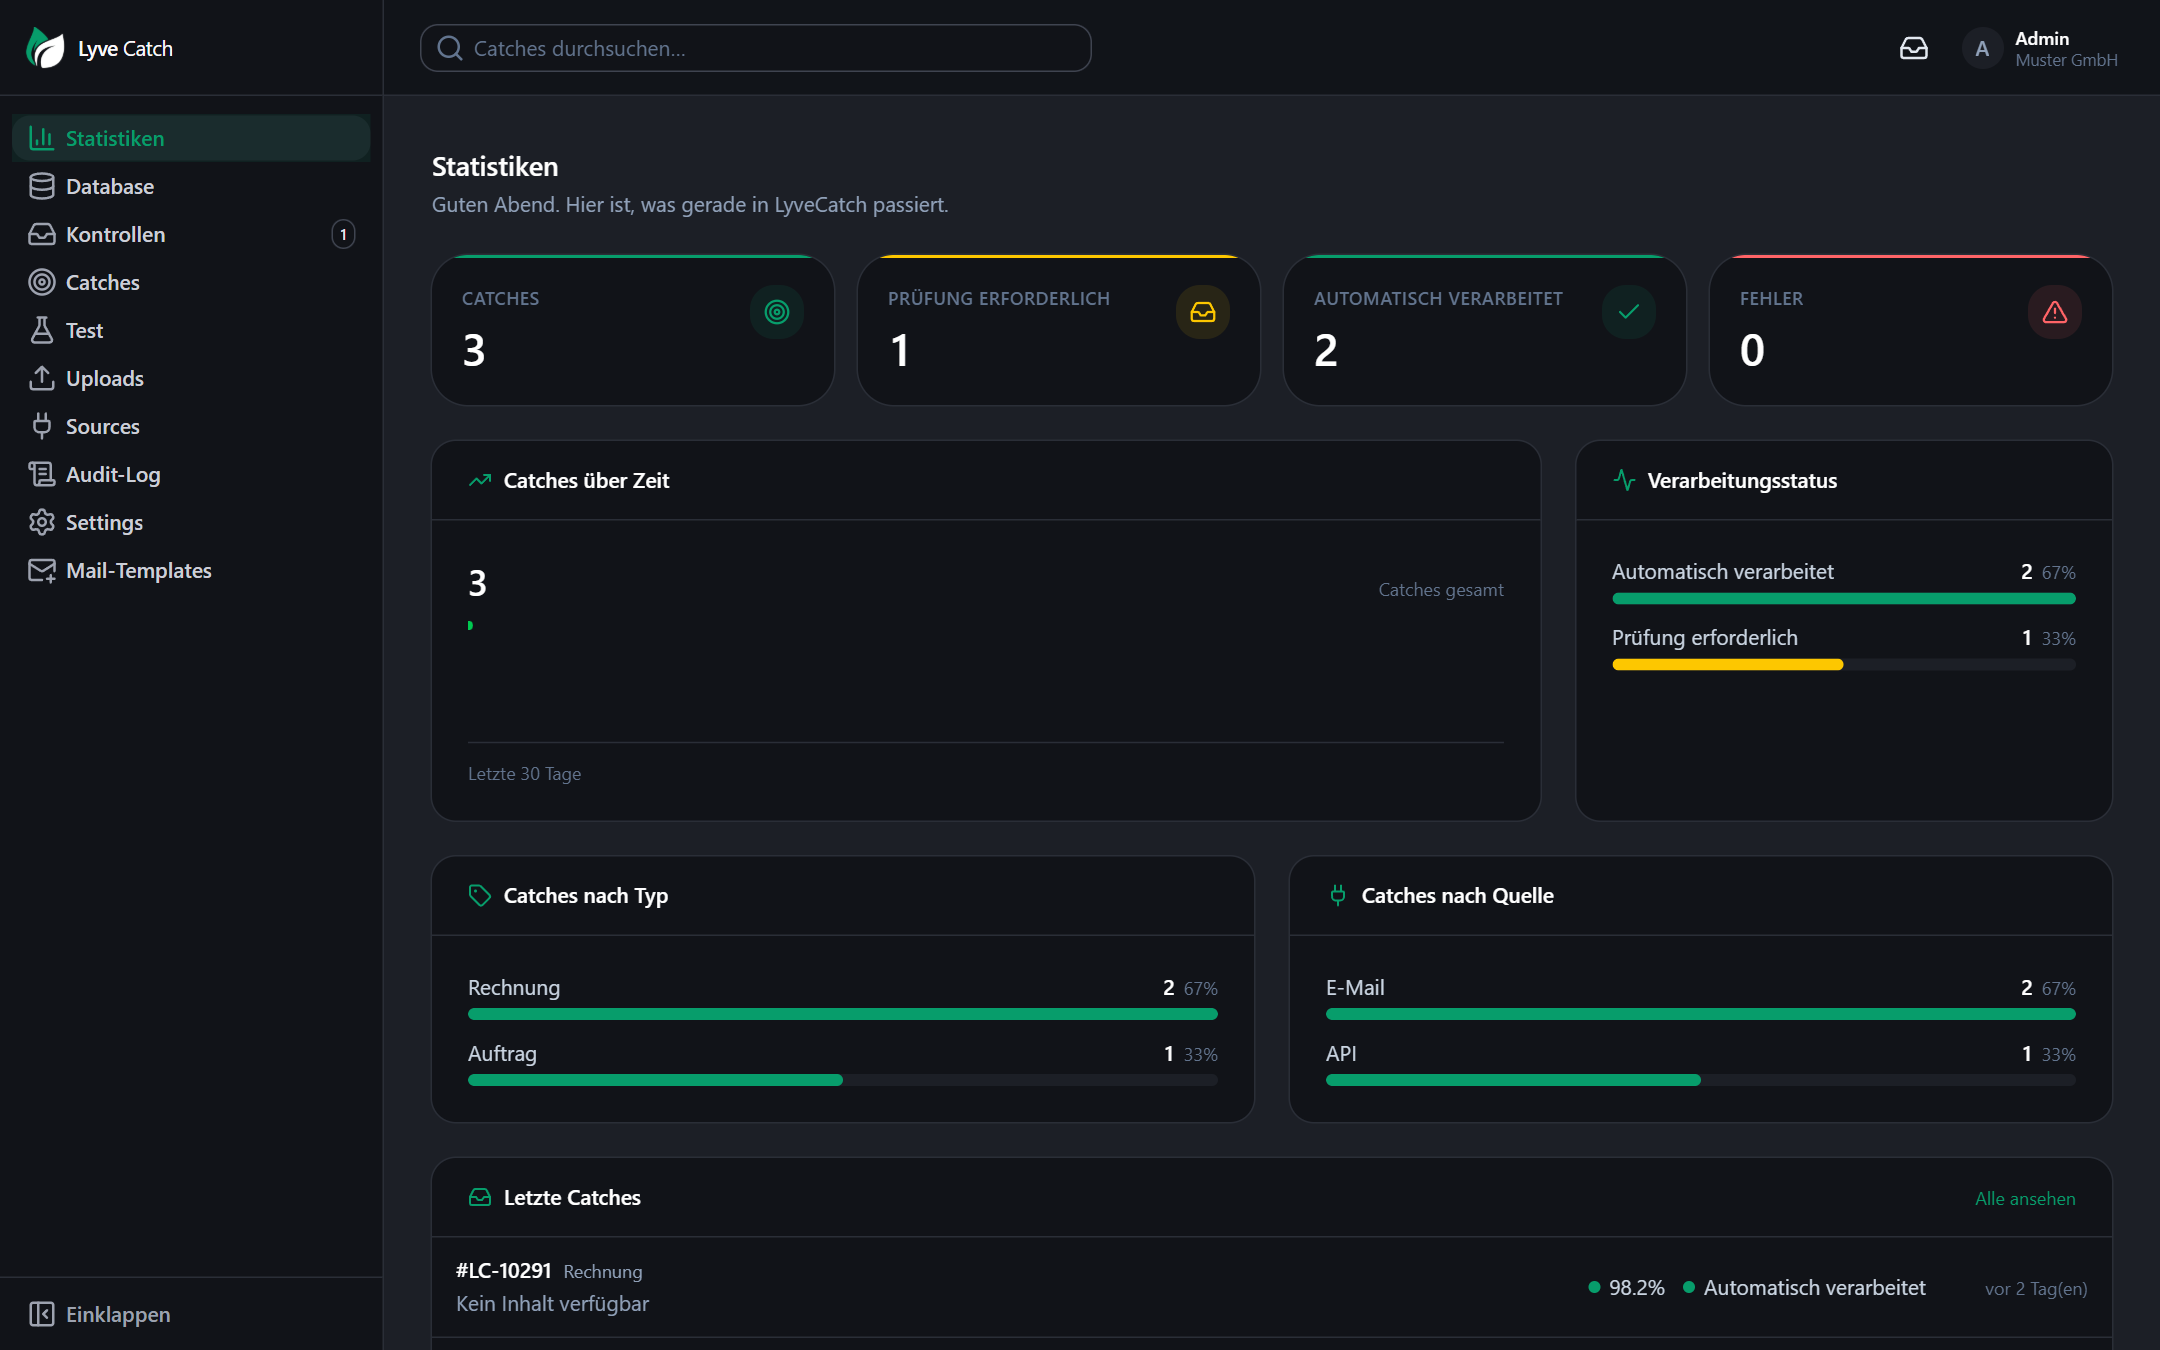Click the Statistiken bar chart icon
This screenshot has width=2160, height=1350.
click(x=42, y=138)
